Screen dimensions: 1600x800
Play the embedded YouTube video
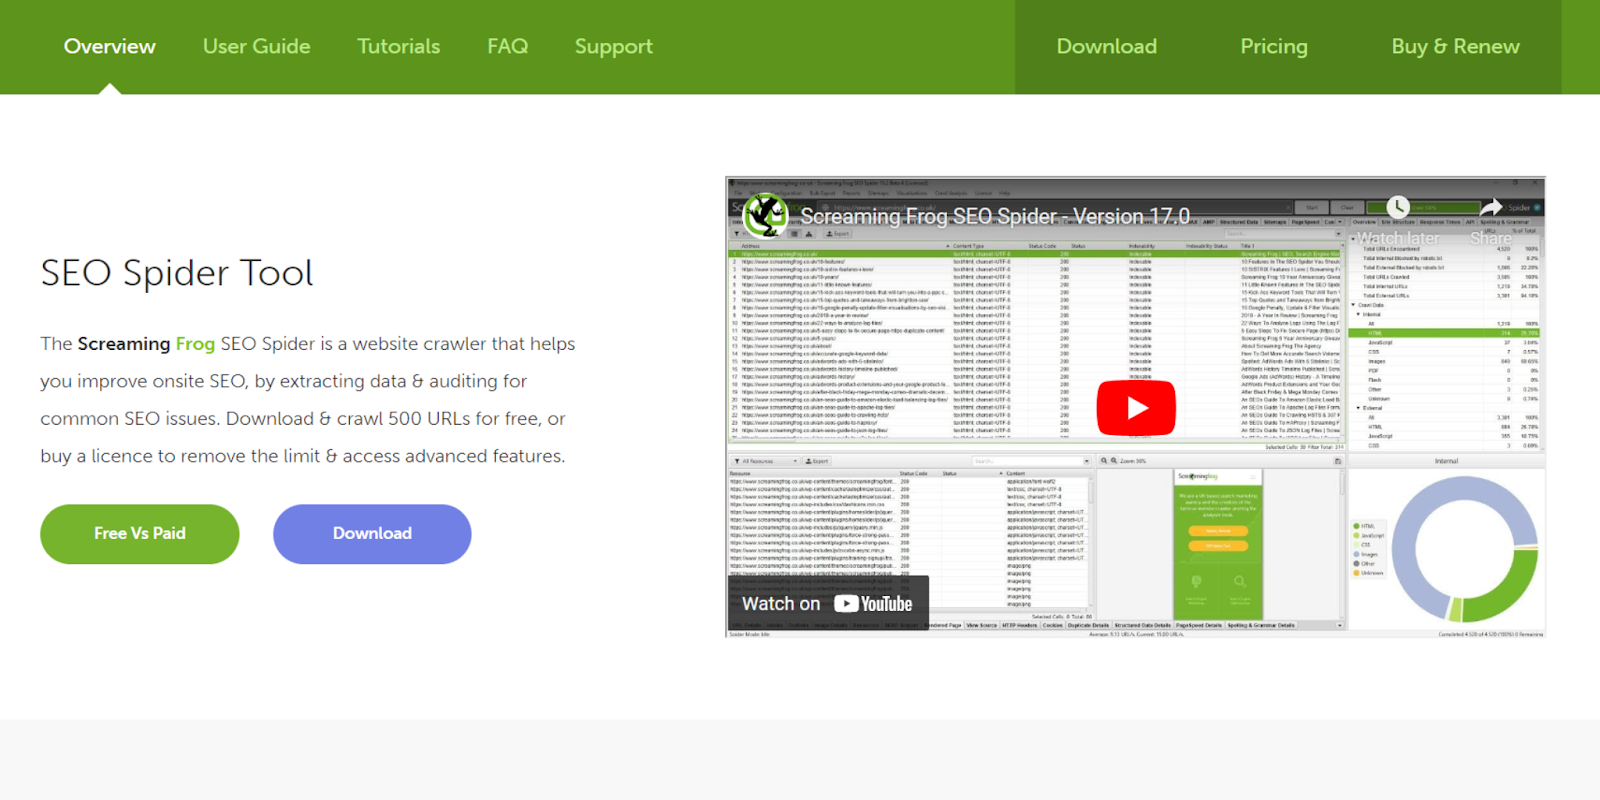click(x=1136, y=408)
